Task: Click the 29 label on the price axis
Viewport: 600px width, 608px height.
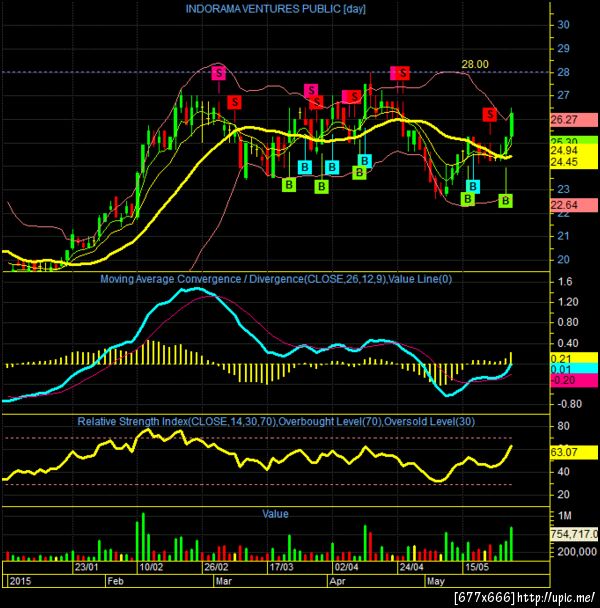Action: [563, 48]
